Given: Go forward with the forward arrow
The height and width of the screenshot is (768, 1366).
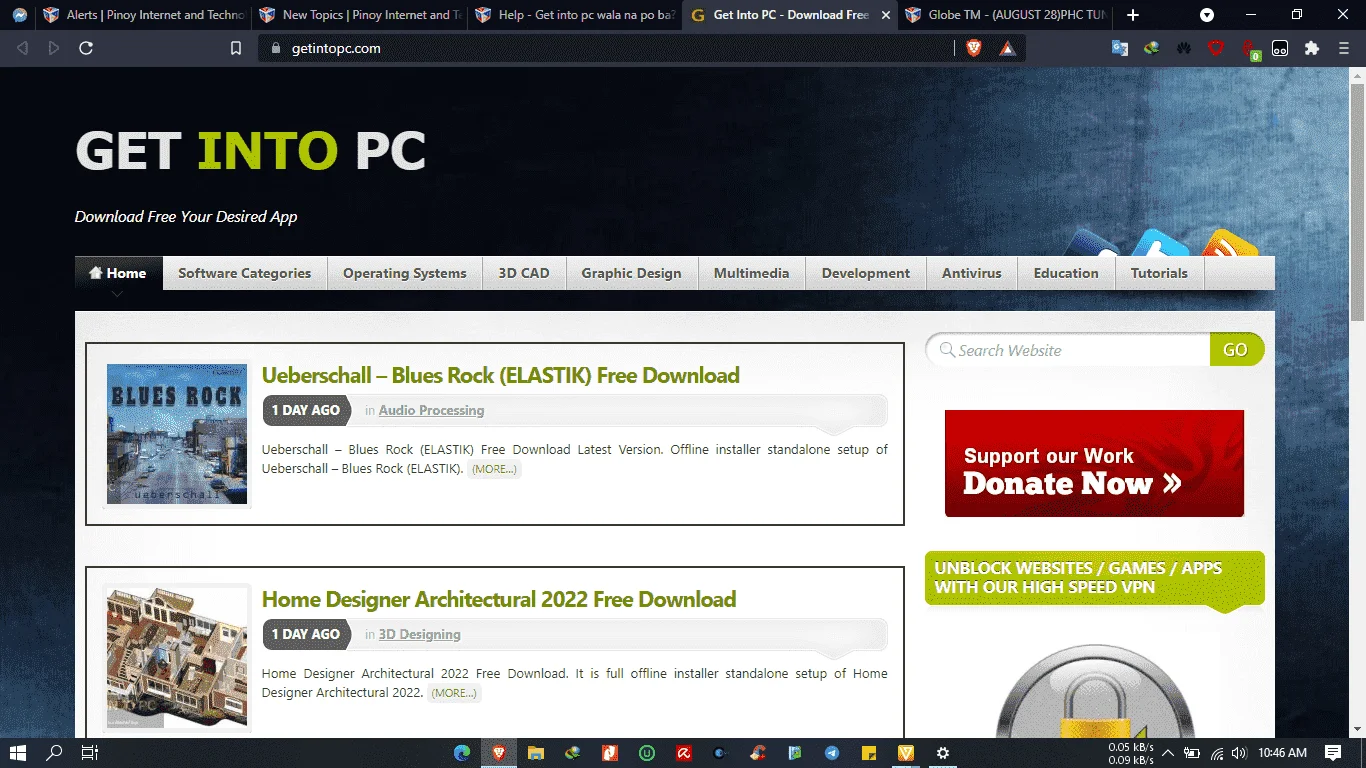Looking at the screenshot, I should coord(54,48).
